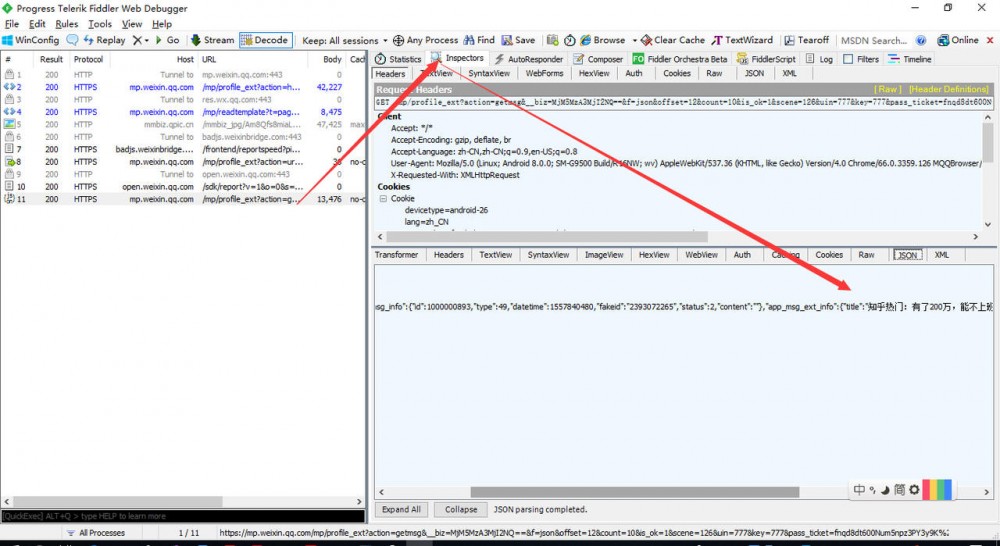Click the comment speech bubble icon

pyautogui.click(x=73, y=40)
